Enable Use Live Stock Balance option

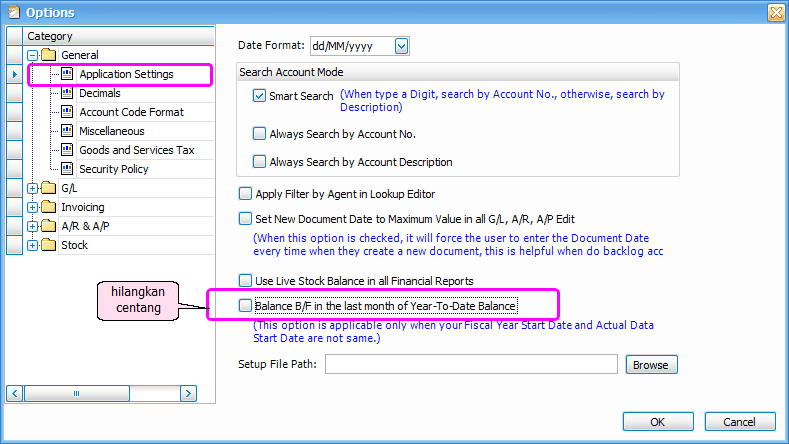[x=245, y=281]
